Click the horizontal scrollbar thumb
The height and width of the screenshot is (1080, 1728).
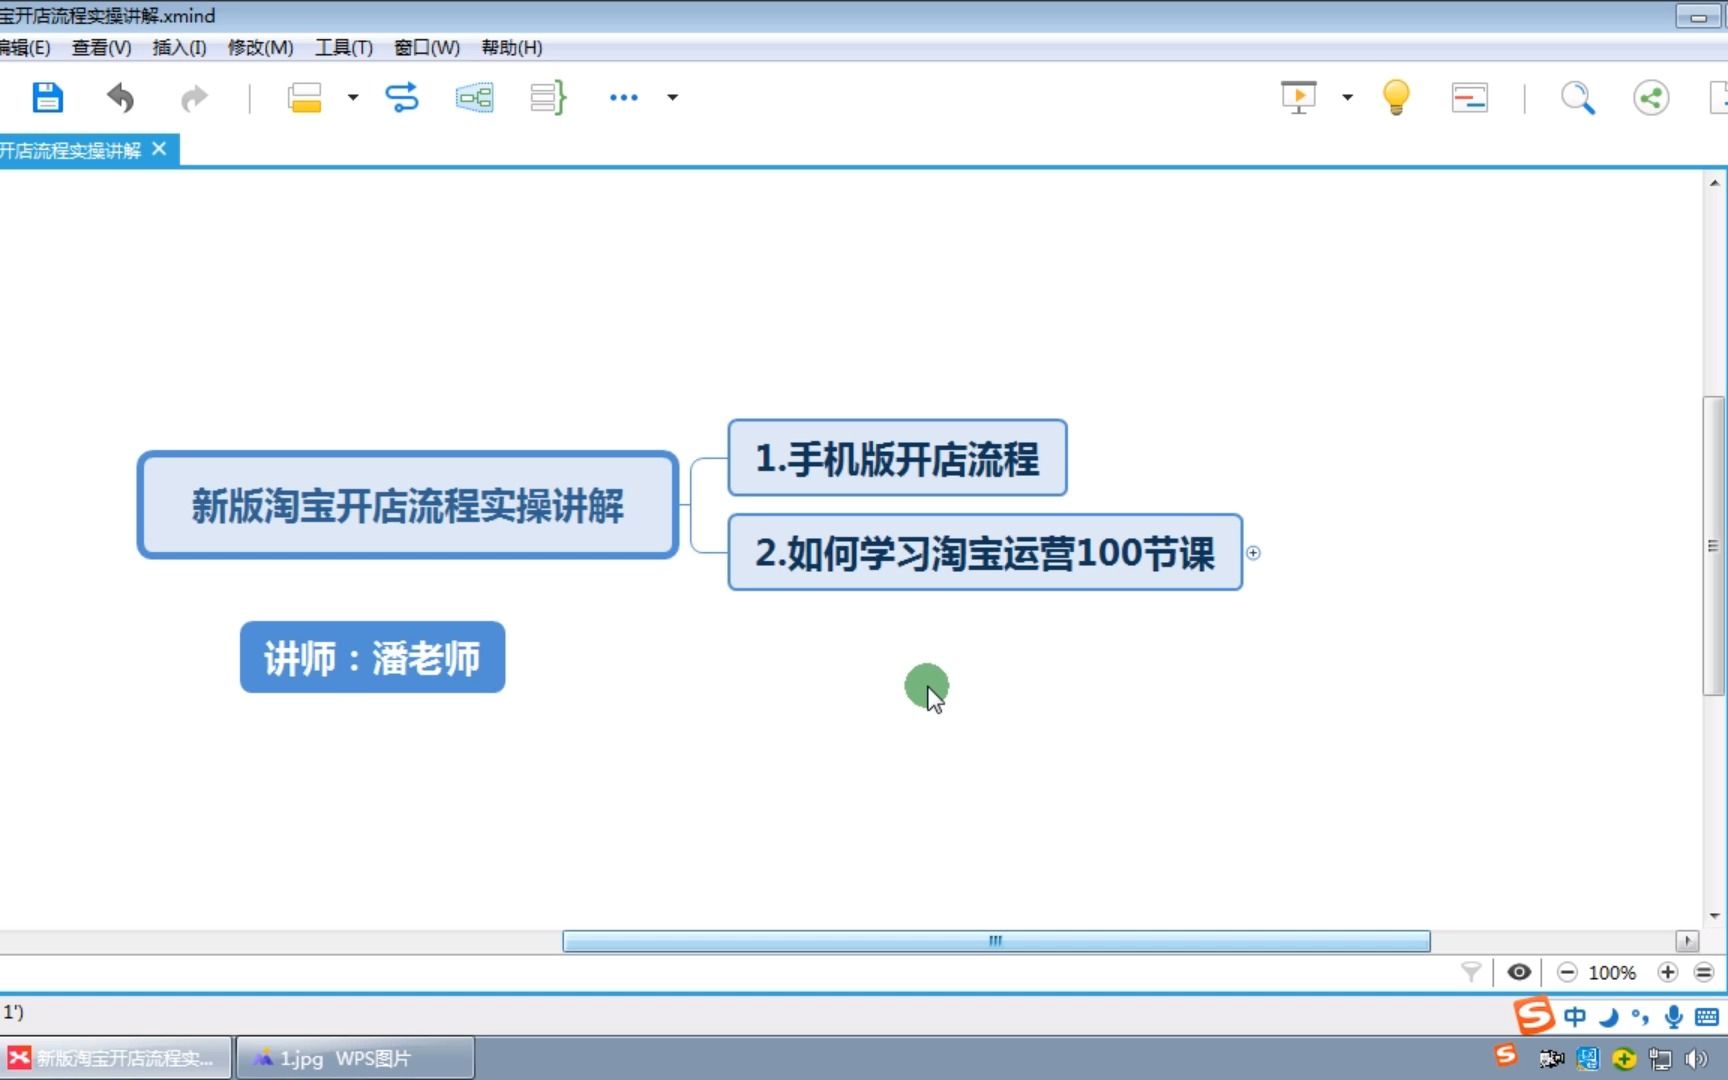click(996, 941)
